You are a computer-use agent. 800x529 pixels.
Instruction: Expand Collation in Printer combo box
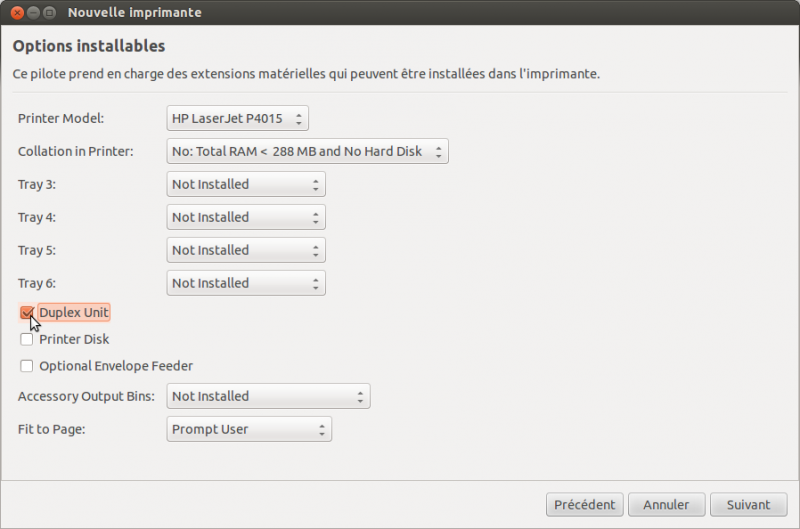click(307, 151)
